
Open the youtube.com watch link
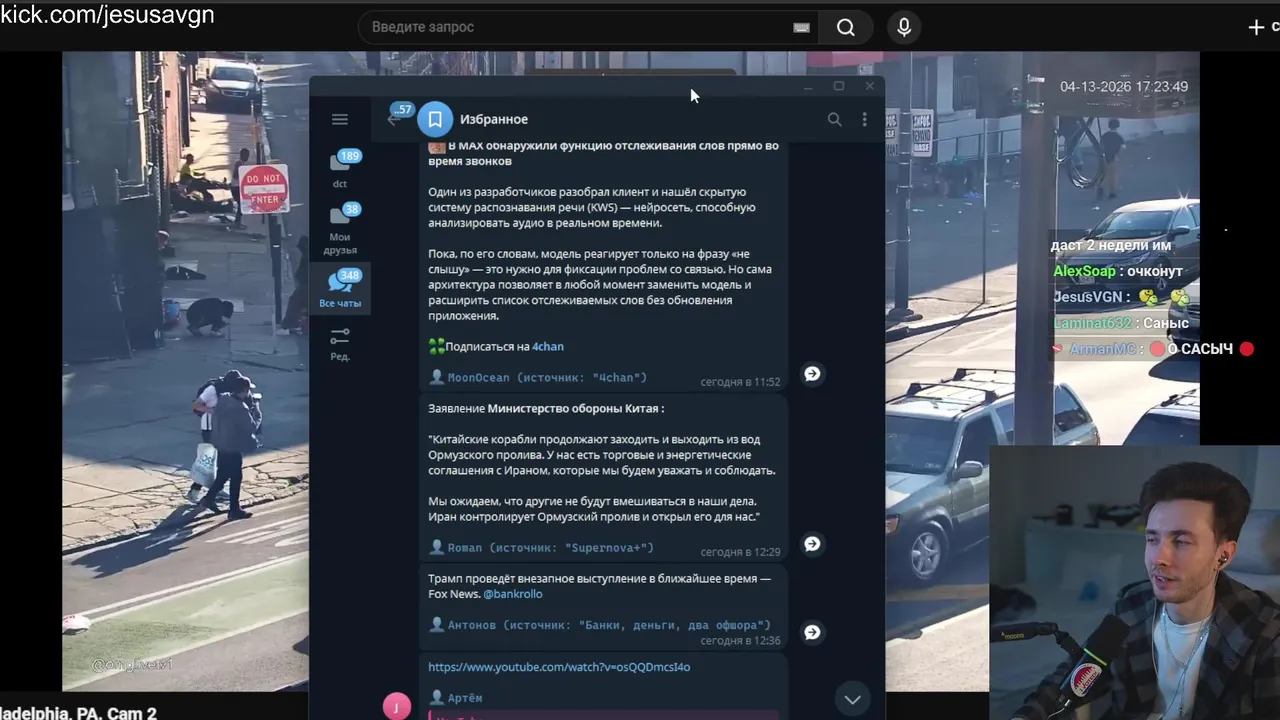point(559,667)
